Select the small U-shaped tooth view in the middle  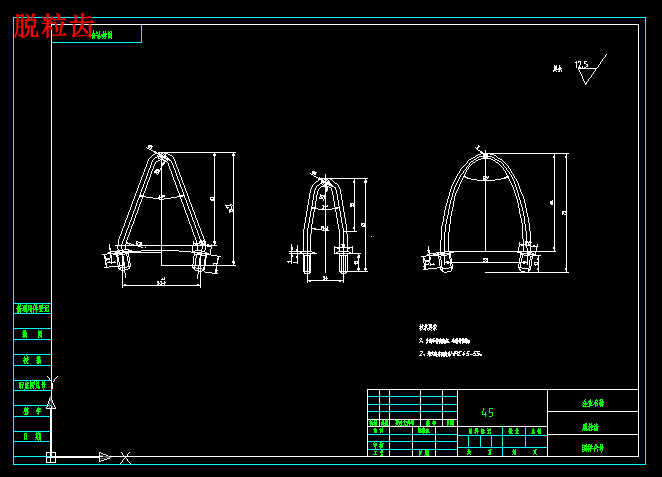tap(327, 227)
